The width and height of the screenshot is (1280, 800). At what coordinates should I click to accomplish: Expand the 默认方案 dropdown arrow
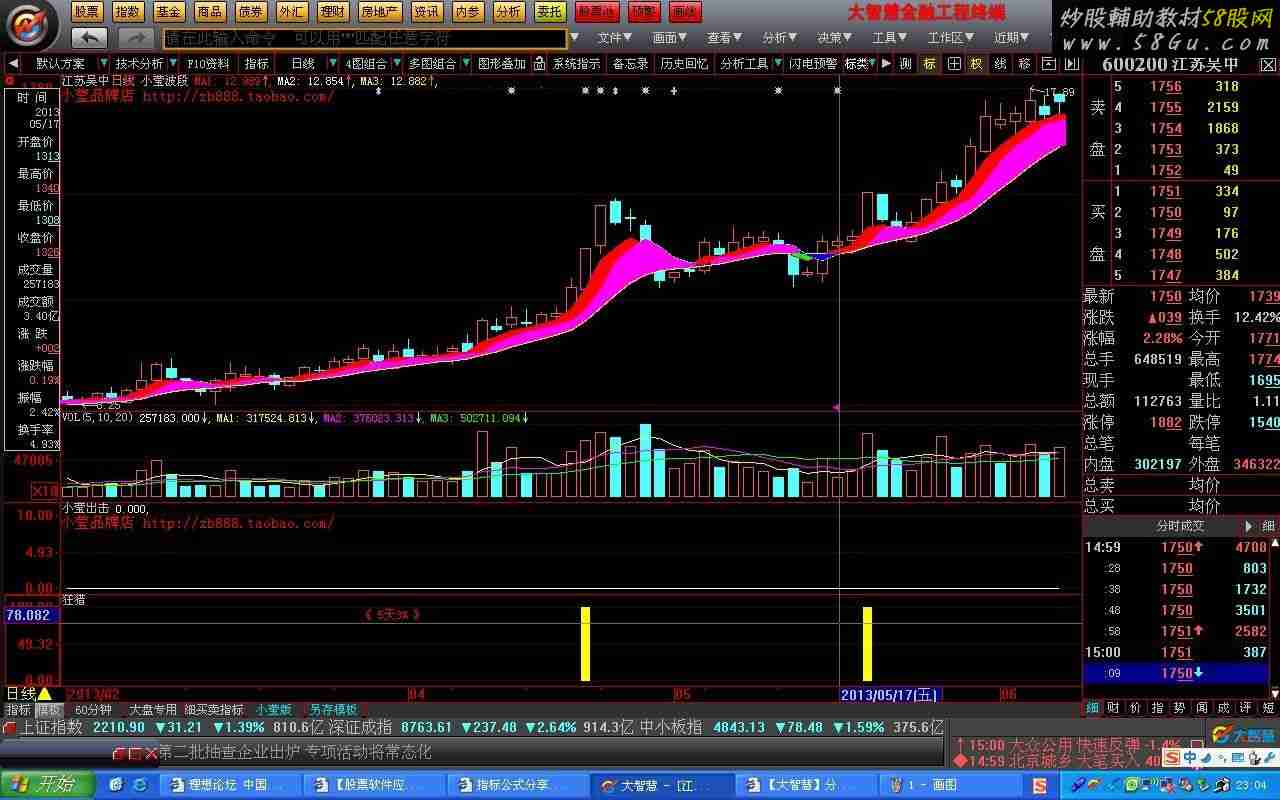(x=104, y=63)
